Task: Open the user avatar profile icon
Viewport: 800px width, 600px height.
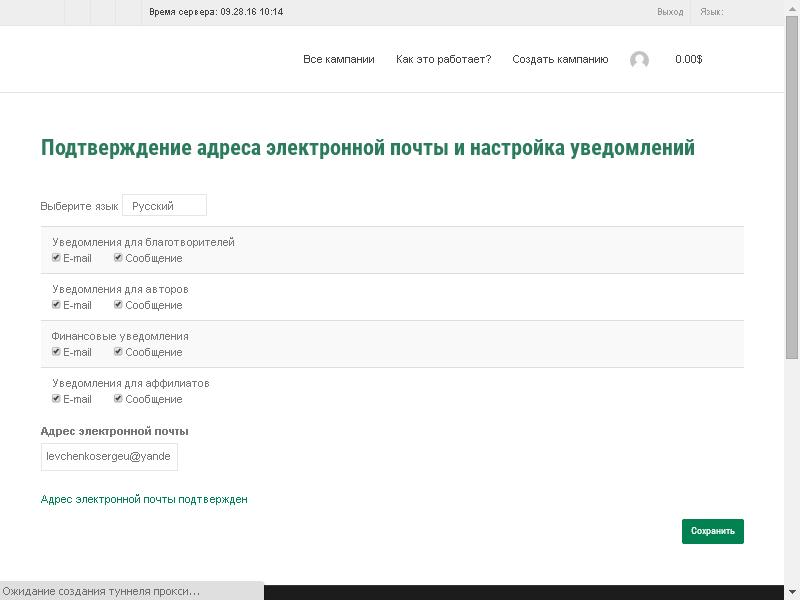Action: click(x=639, y=60)
